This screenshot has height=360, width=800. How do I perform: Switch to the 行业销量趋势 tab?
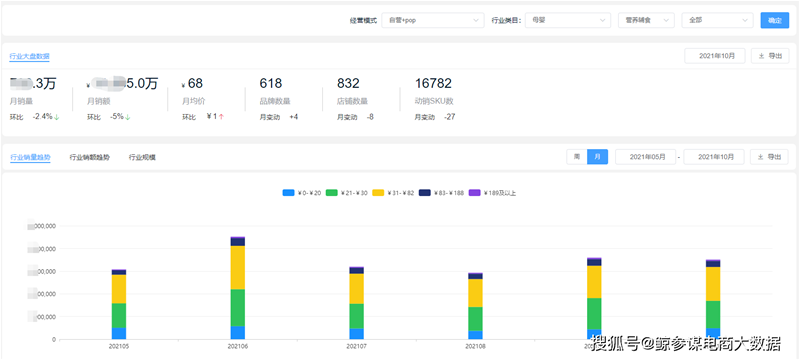point(30,157)
